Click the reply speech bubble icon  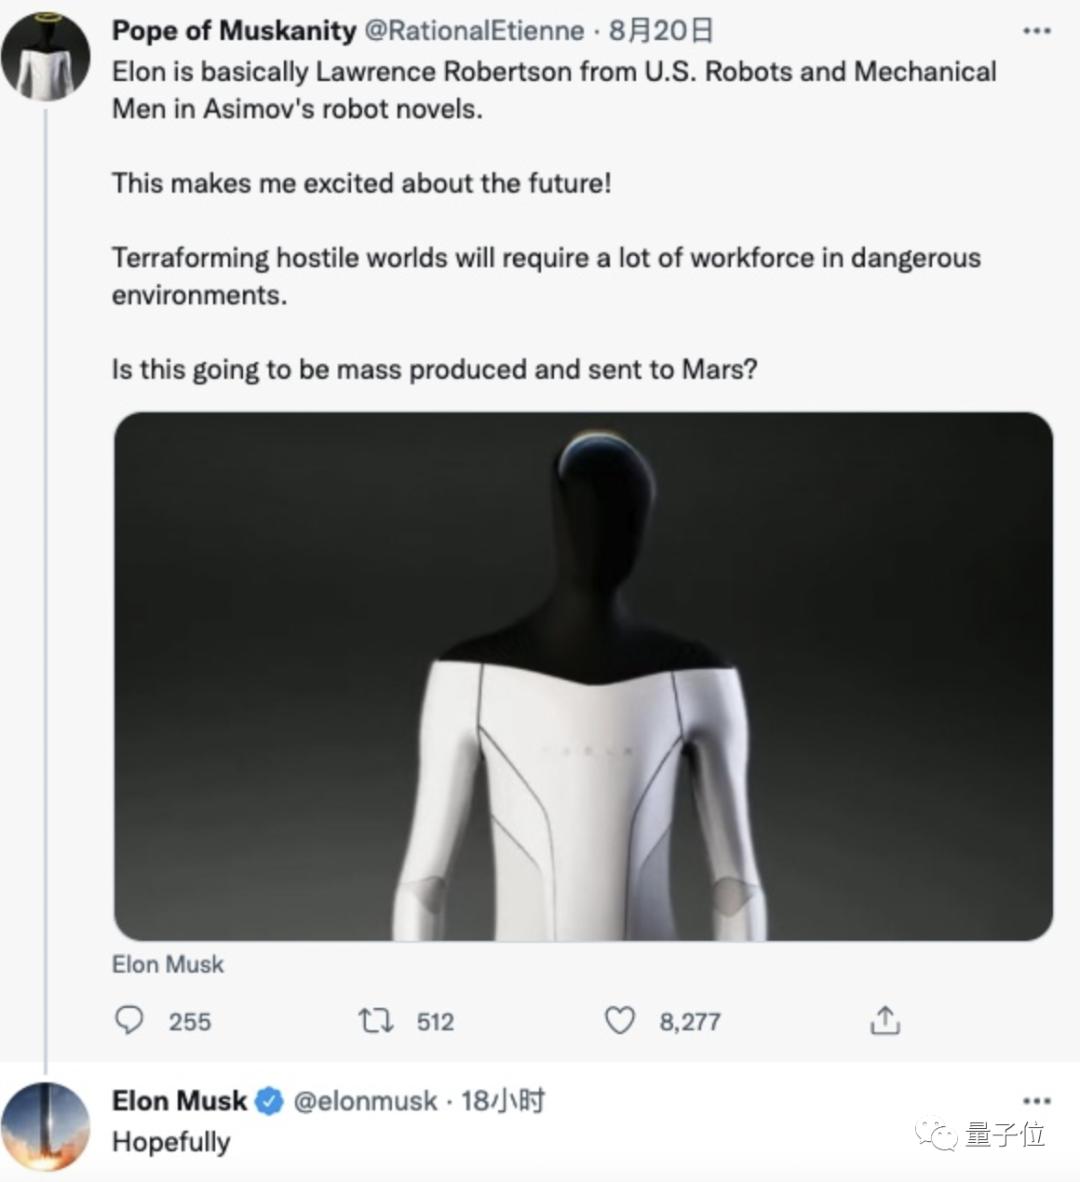[x=129, y=1021]
